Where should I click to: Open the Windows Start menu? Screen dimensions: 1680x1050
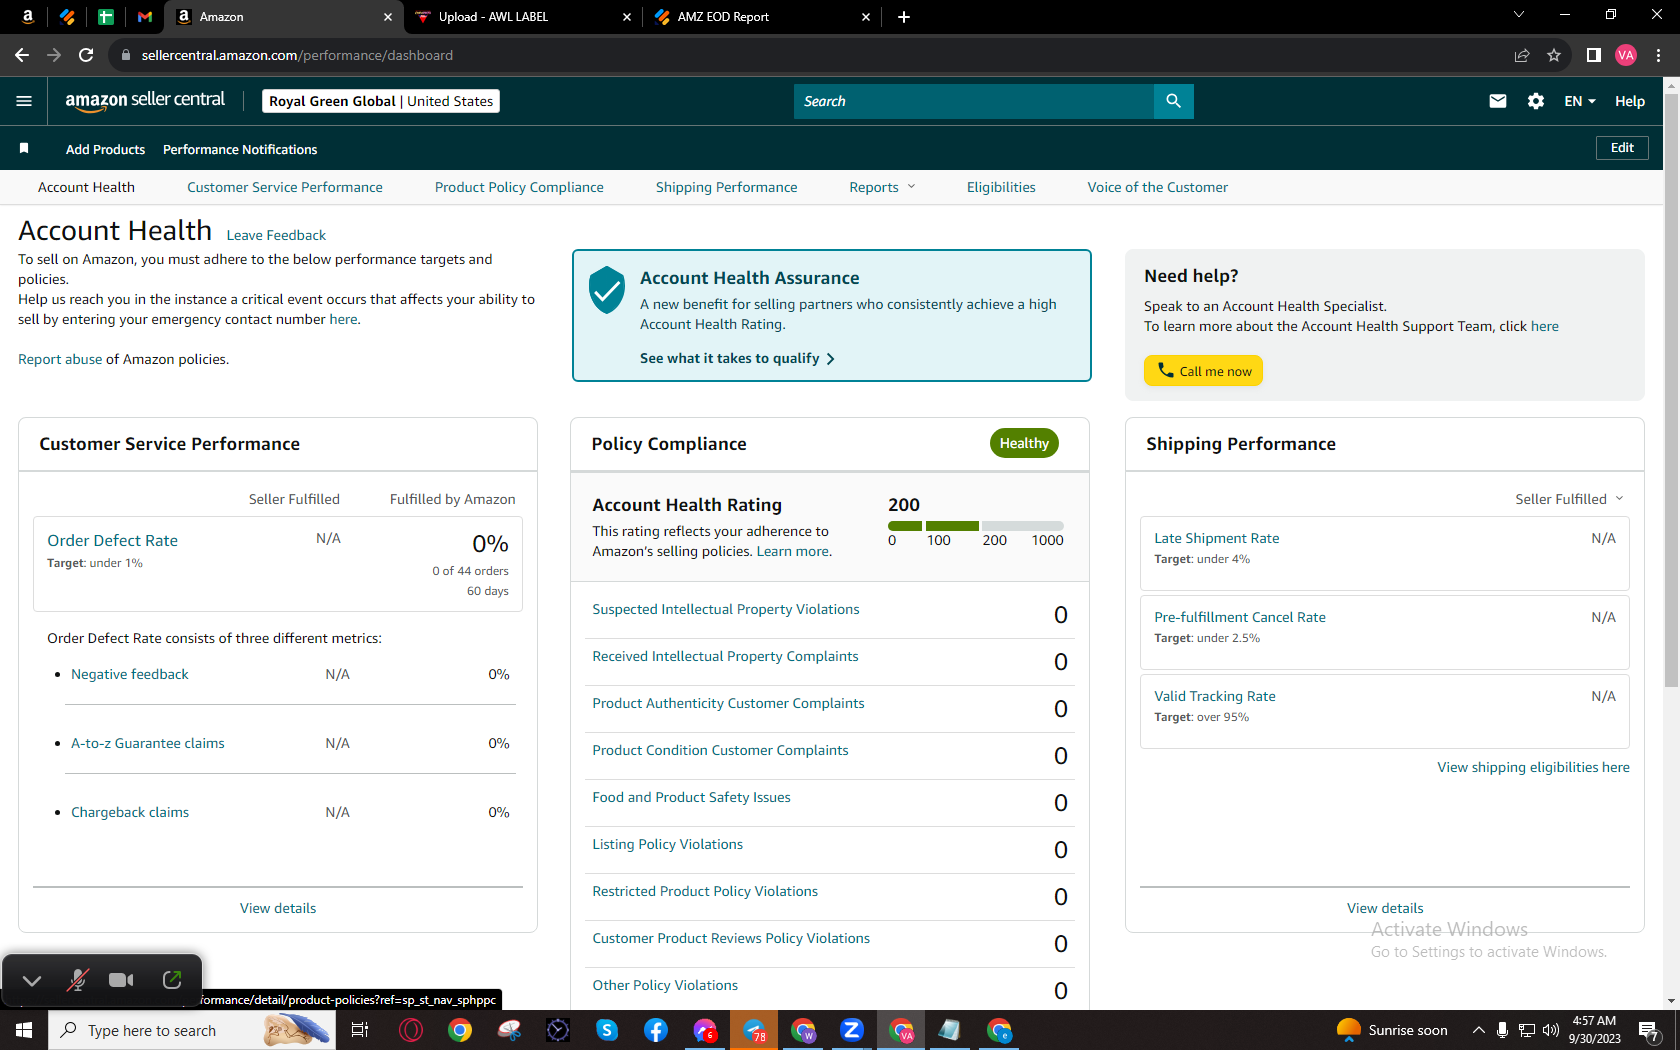(24, 1030)
